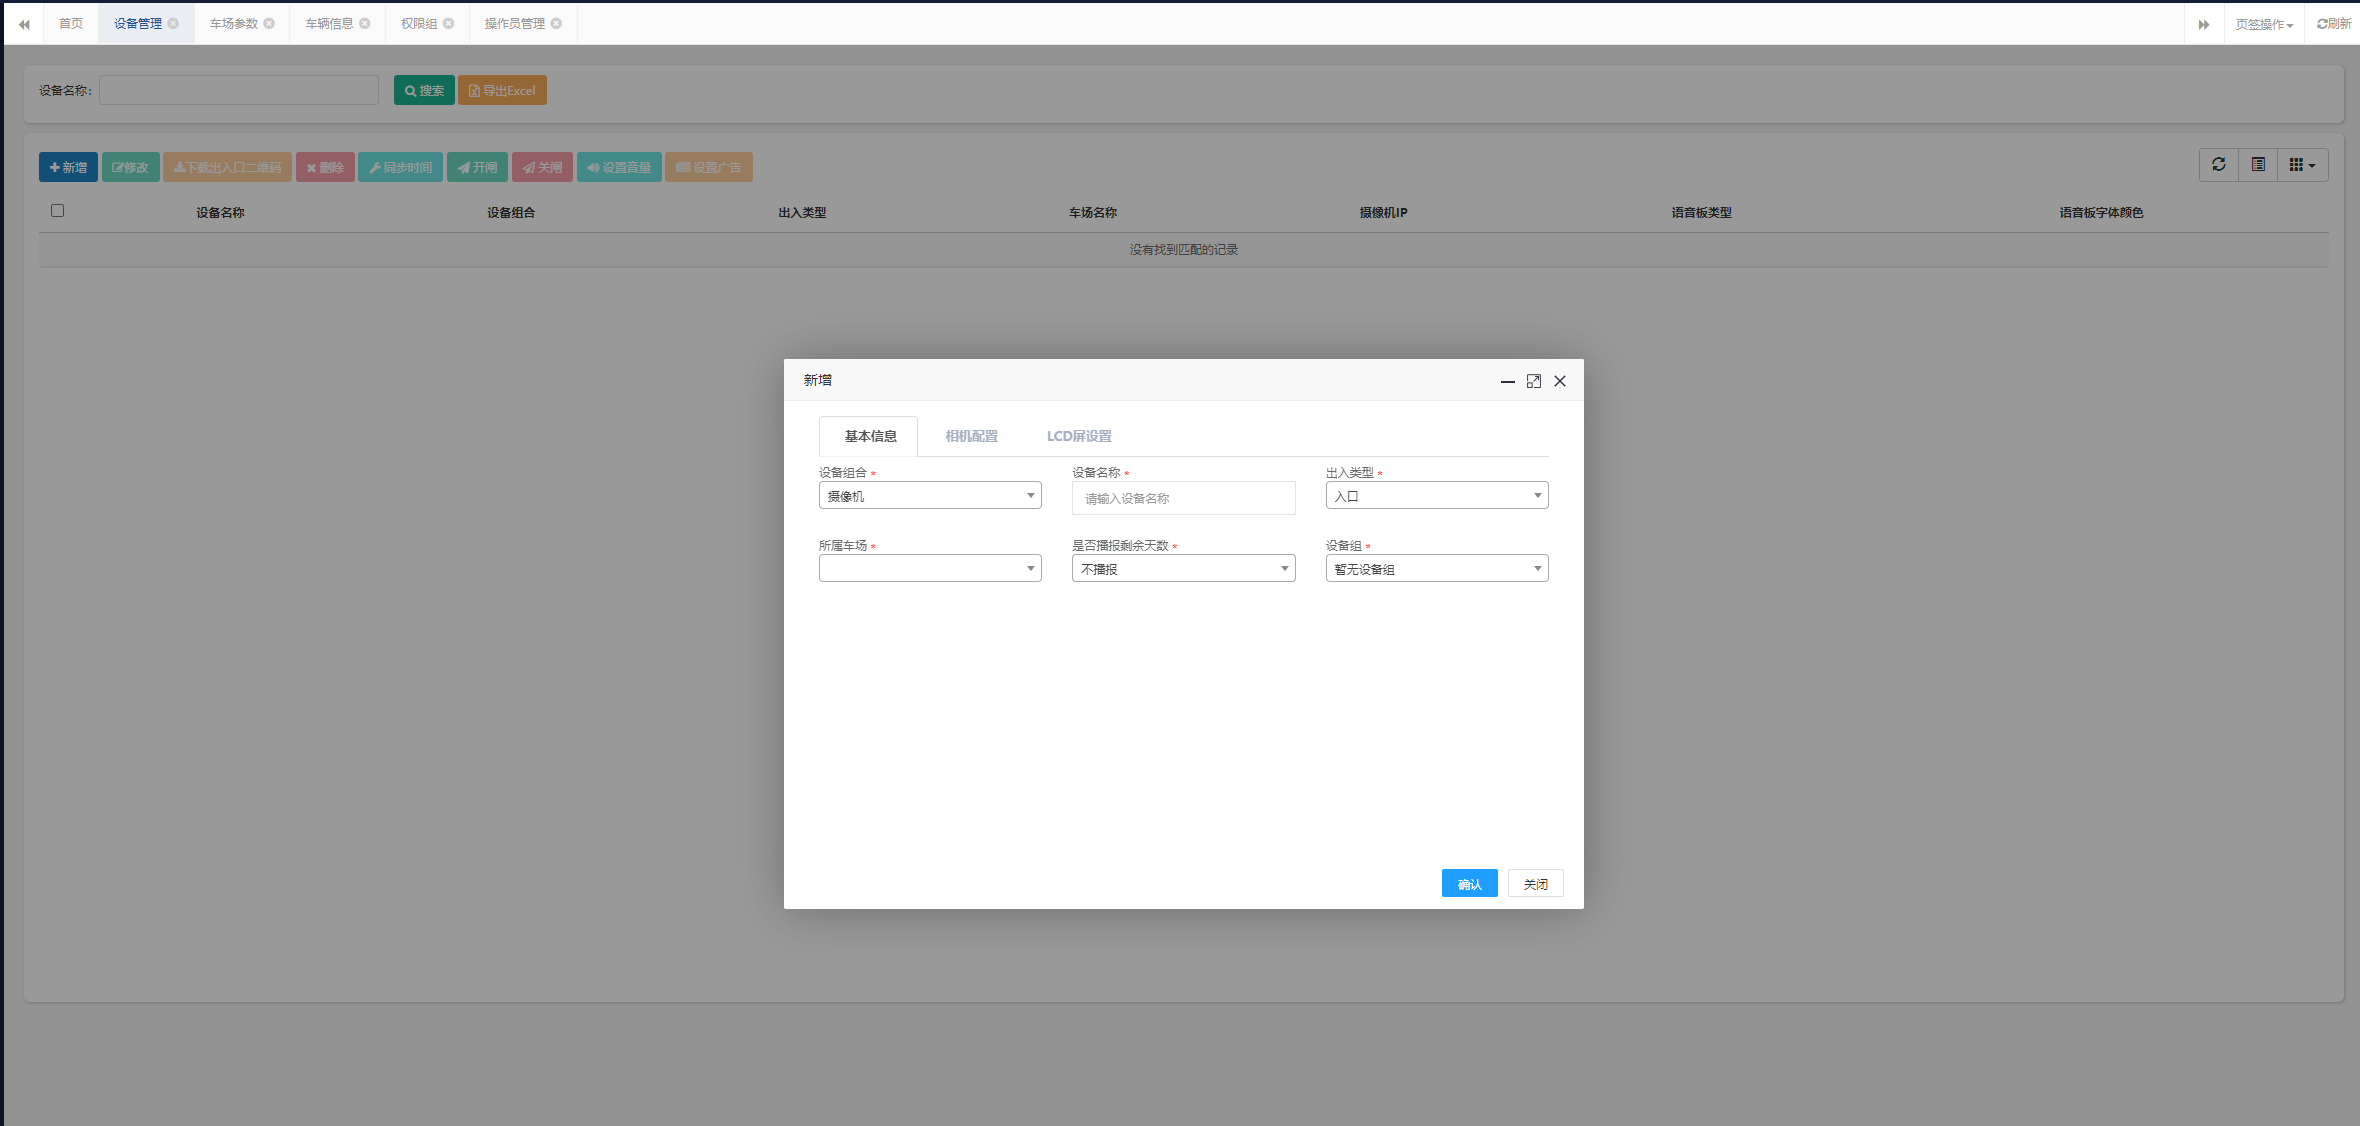
Task: Click the 出入类型 column header
Action: [x=802, y=212]
